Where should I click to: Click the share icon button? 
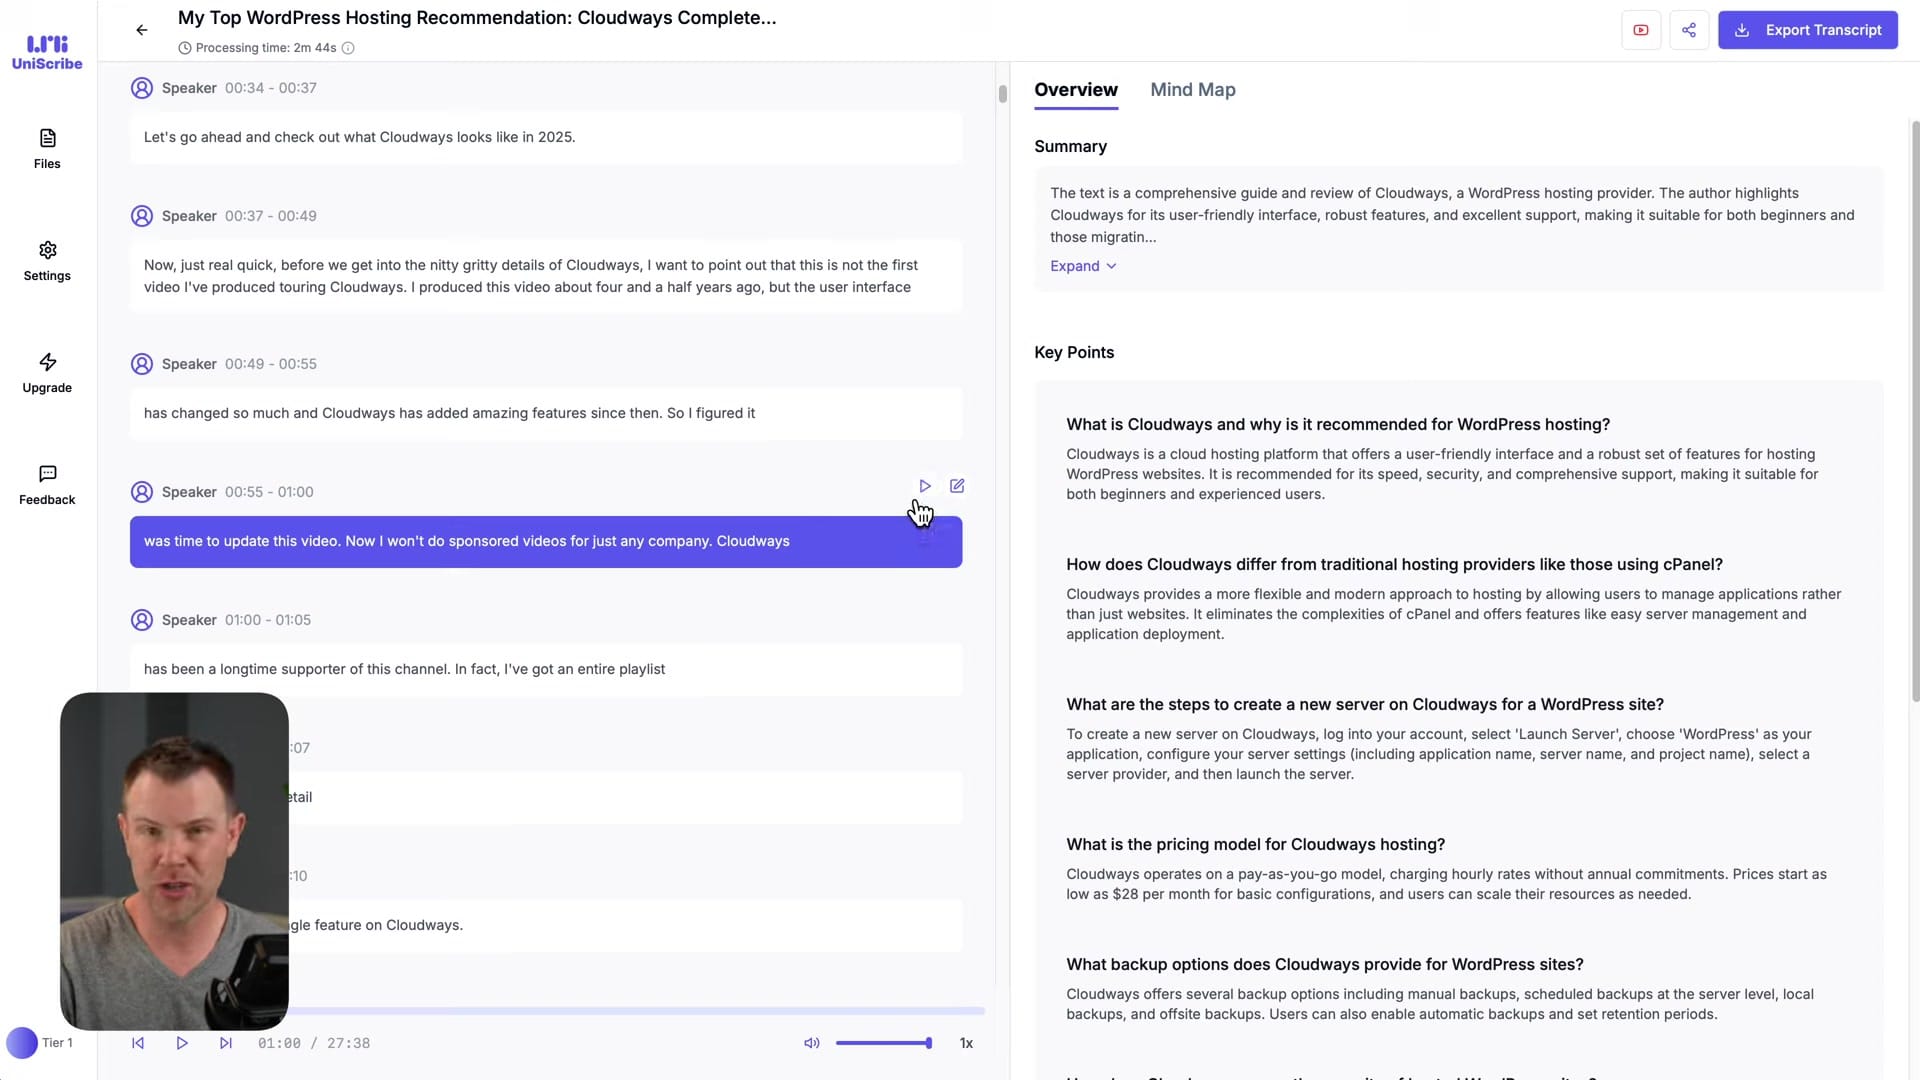pos(1689,30)
